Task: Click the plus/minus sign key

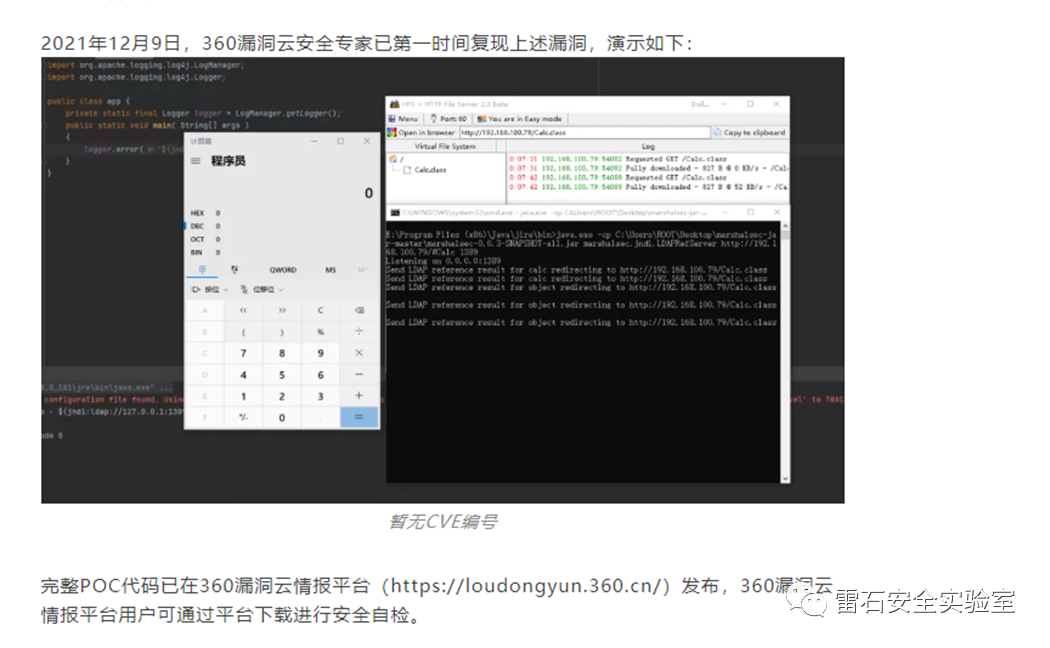Action: (x=243, y=417)
